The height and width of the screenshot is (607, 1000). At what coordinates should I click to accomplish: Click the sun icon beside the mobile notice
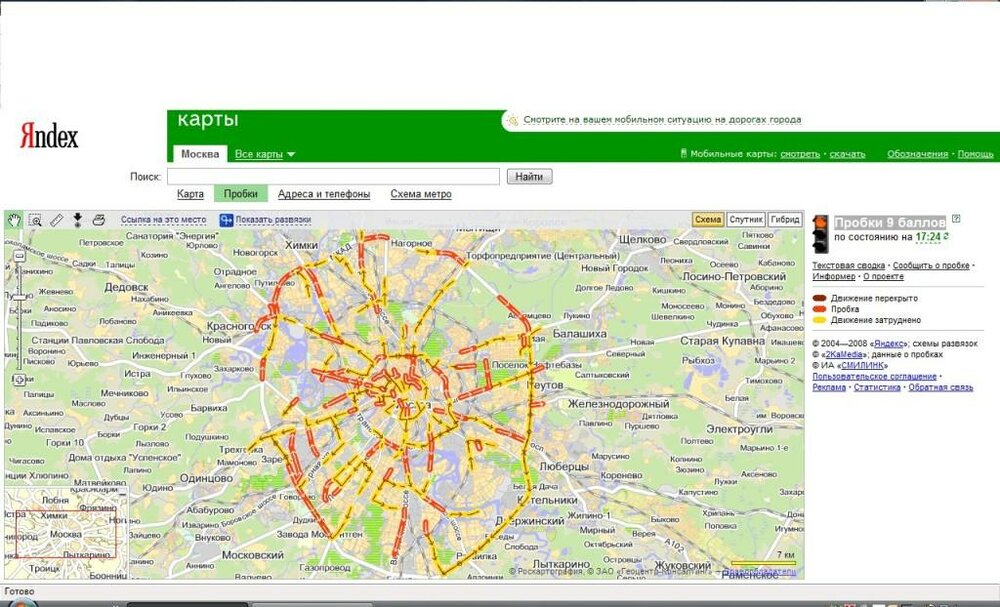pyautogui.click(x=513, y=119)
